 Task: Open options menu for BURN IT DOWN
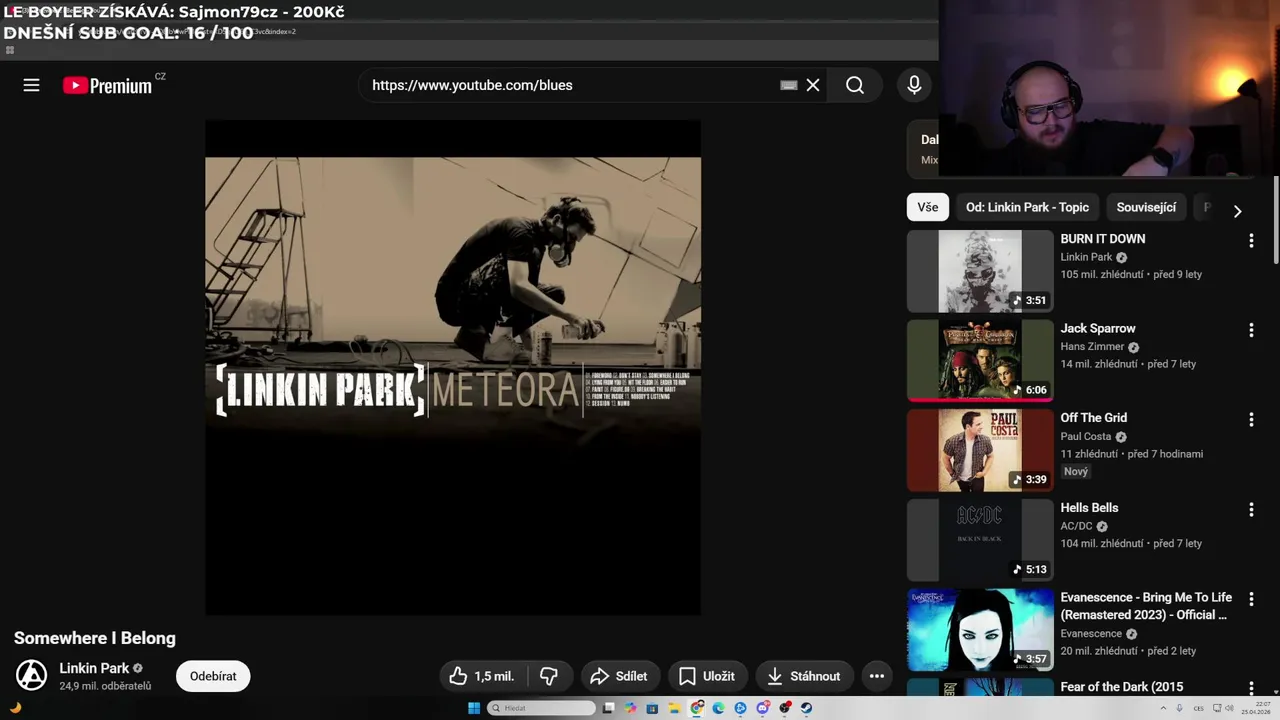(x=1251, y=240)
